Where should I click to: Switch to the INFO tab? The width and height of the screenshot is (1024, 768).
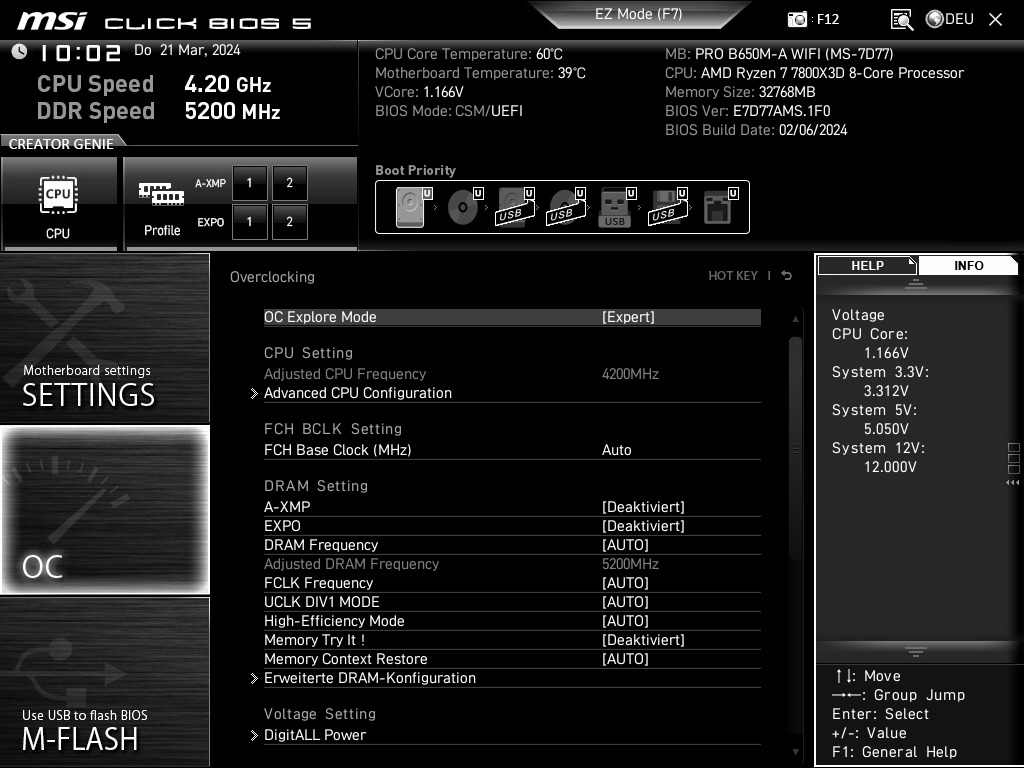[968, 265]
